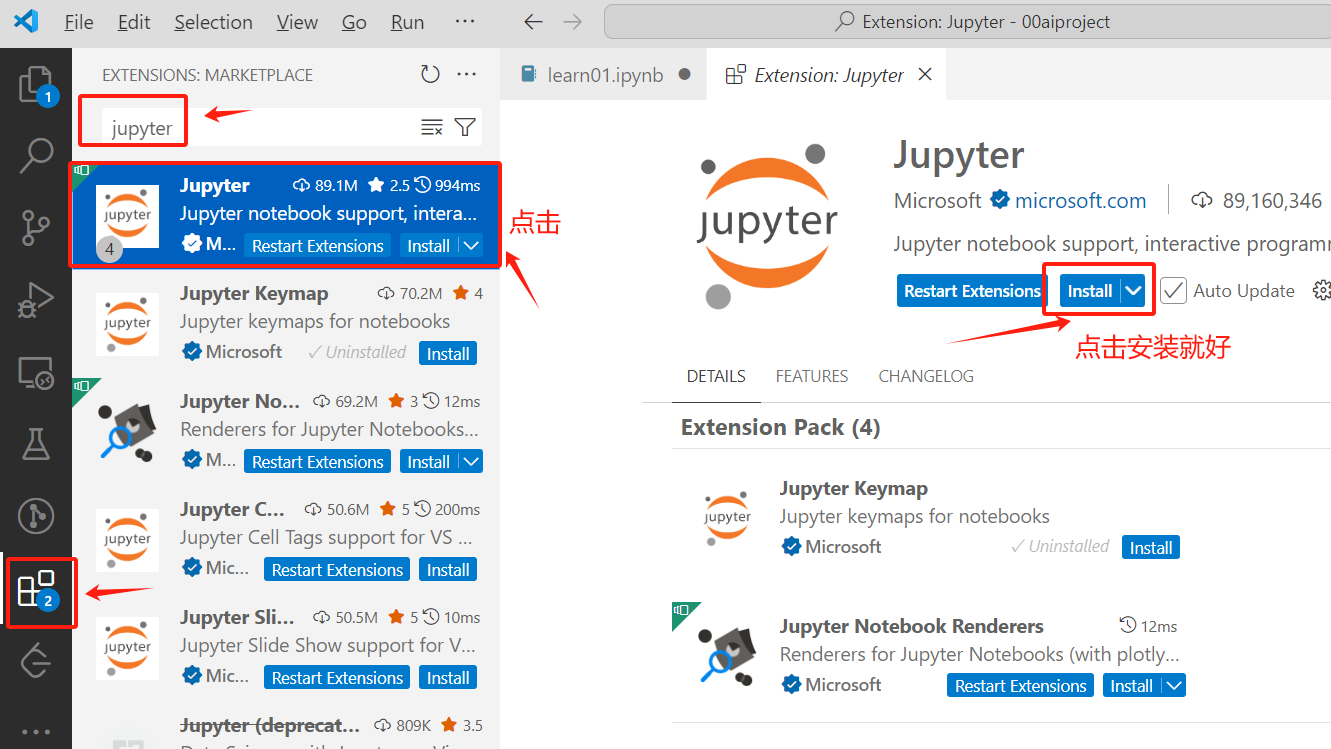Screen dimensions: 1331x749
Task: Expand Install dropdown arrow on Jupyter page
Action: pyautogui.click(x=1133, y=291)
